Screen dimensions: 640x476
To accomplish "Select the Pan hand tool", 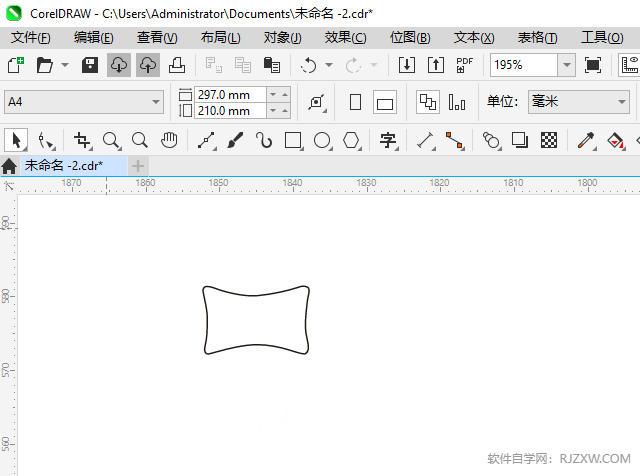I will (169, 141).
